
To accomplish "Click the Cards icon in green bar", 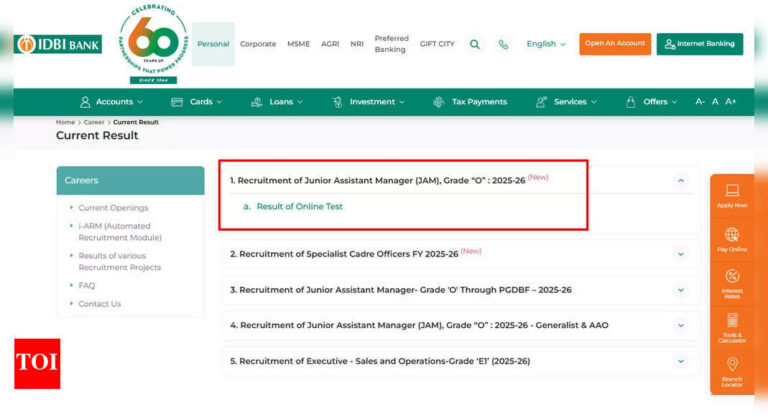I will [x=177, y=102].
